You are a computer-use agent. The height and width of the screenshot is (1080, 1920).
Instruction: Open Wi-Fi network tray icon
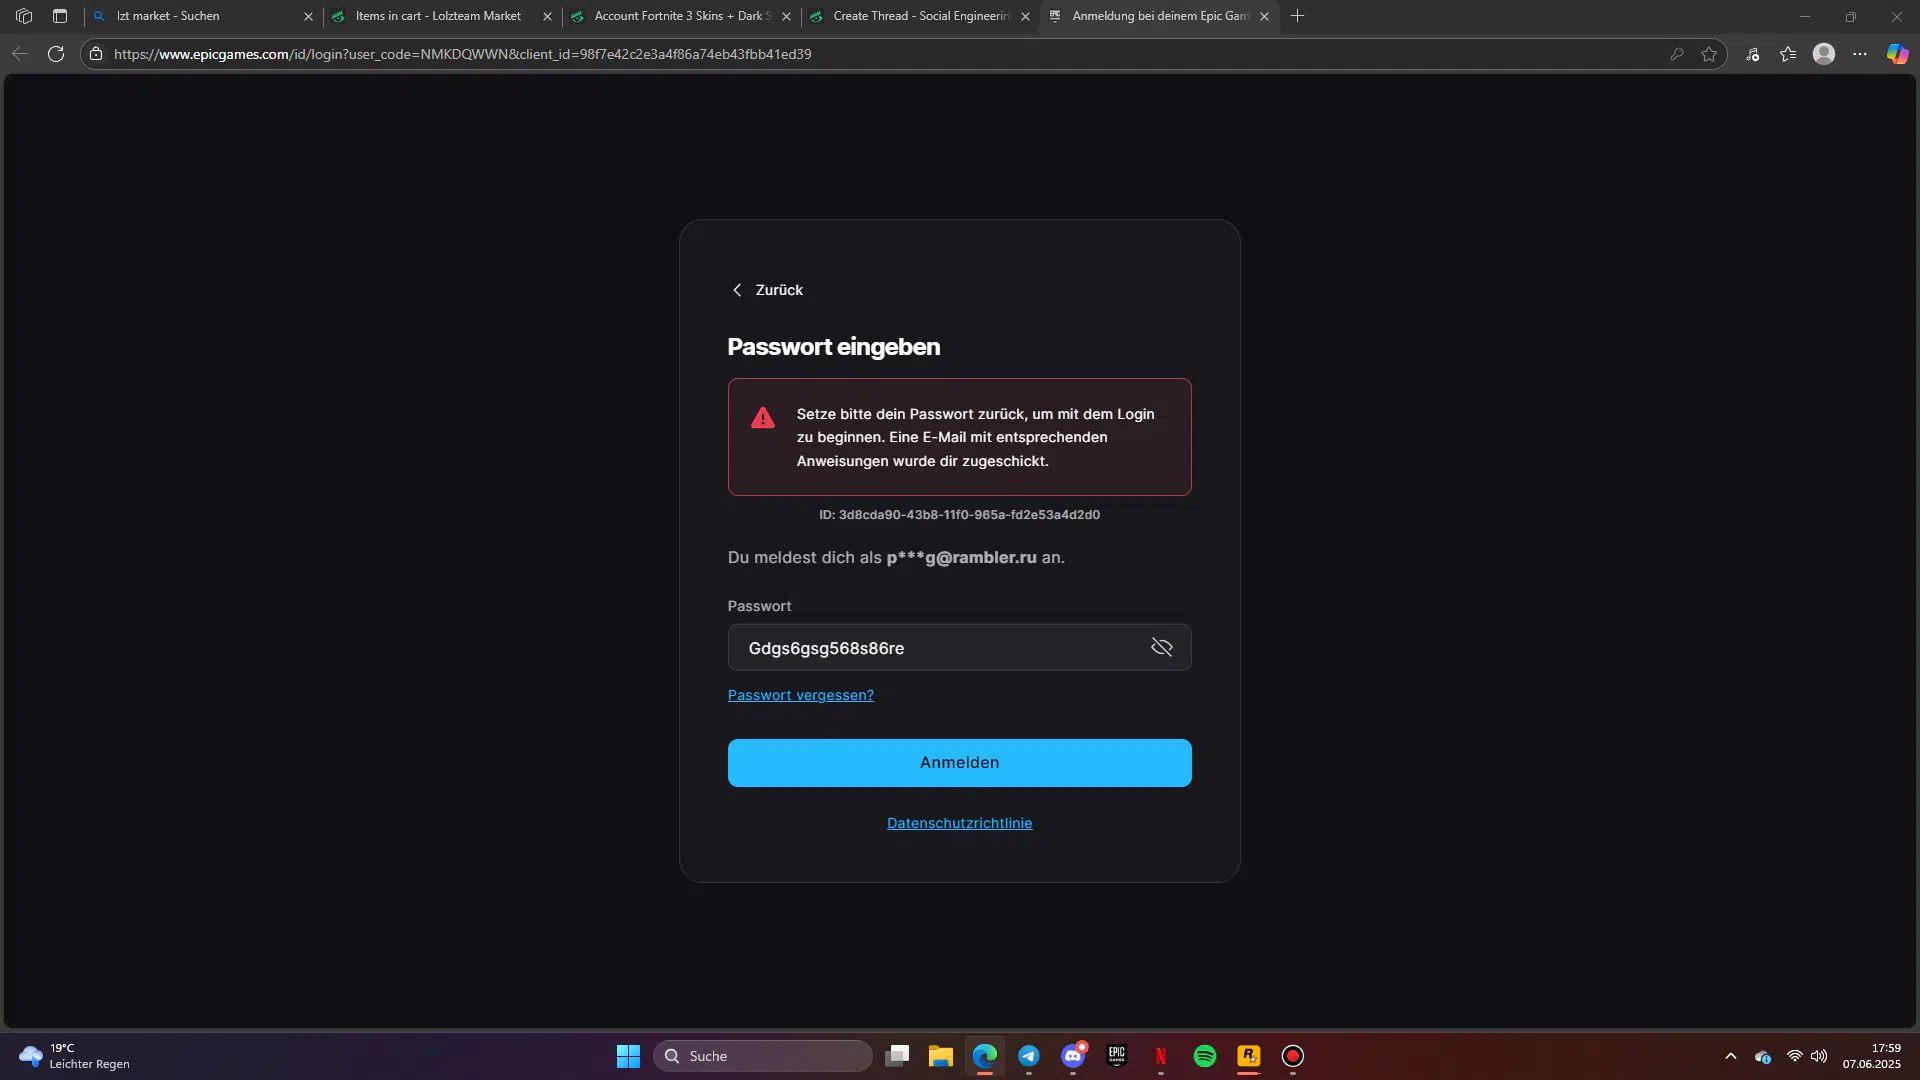click(x=1795, y=1056)
